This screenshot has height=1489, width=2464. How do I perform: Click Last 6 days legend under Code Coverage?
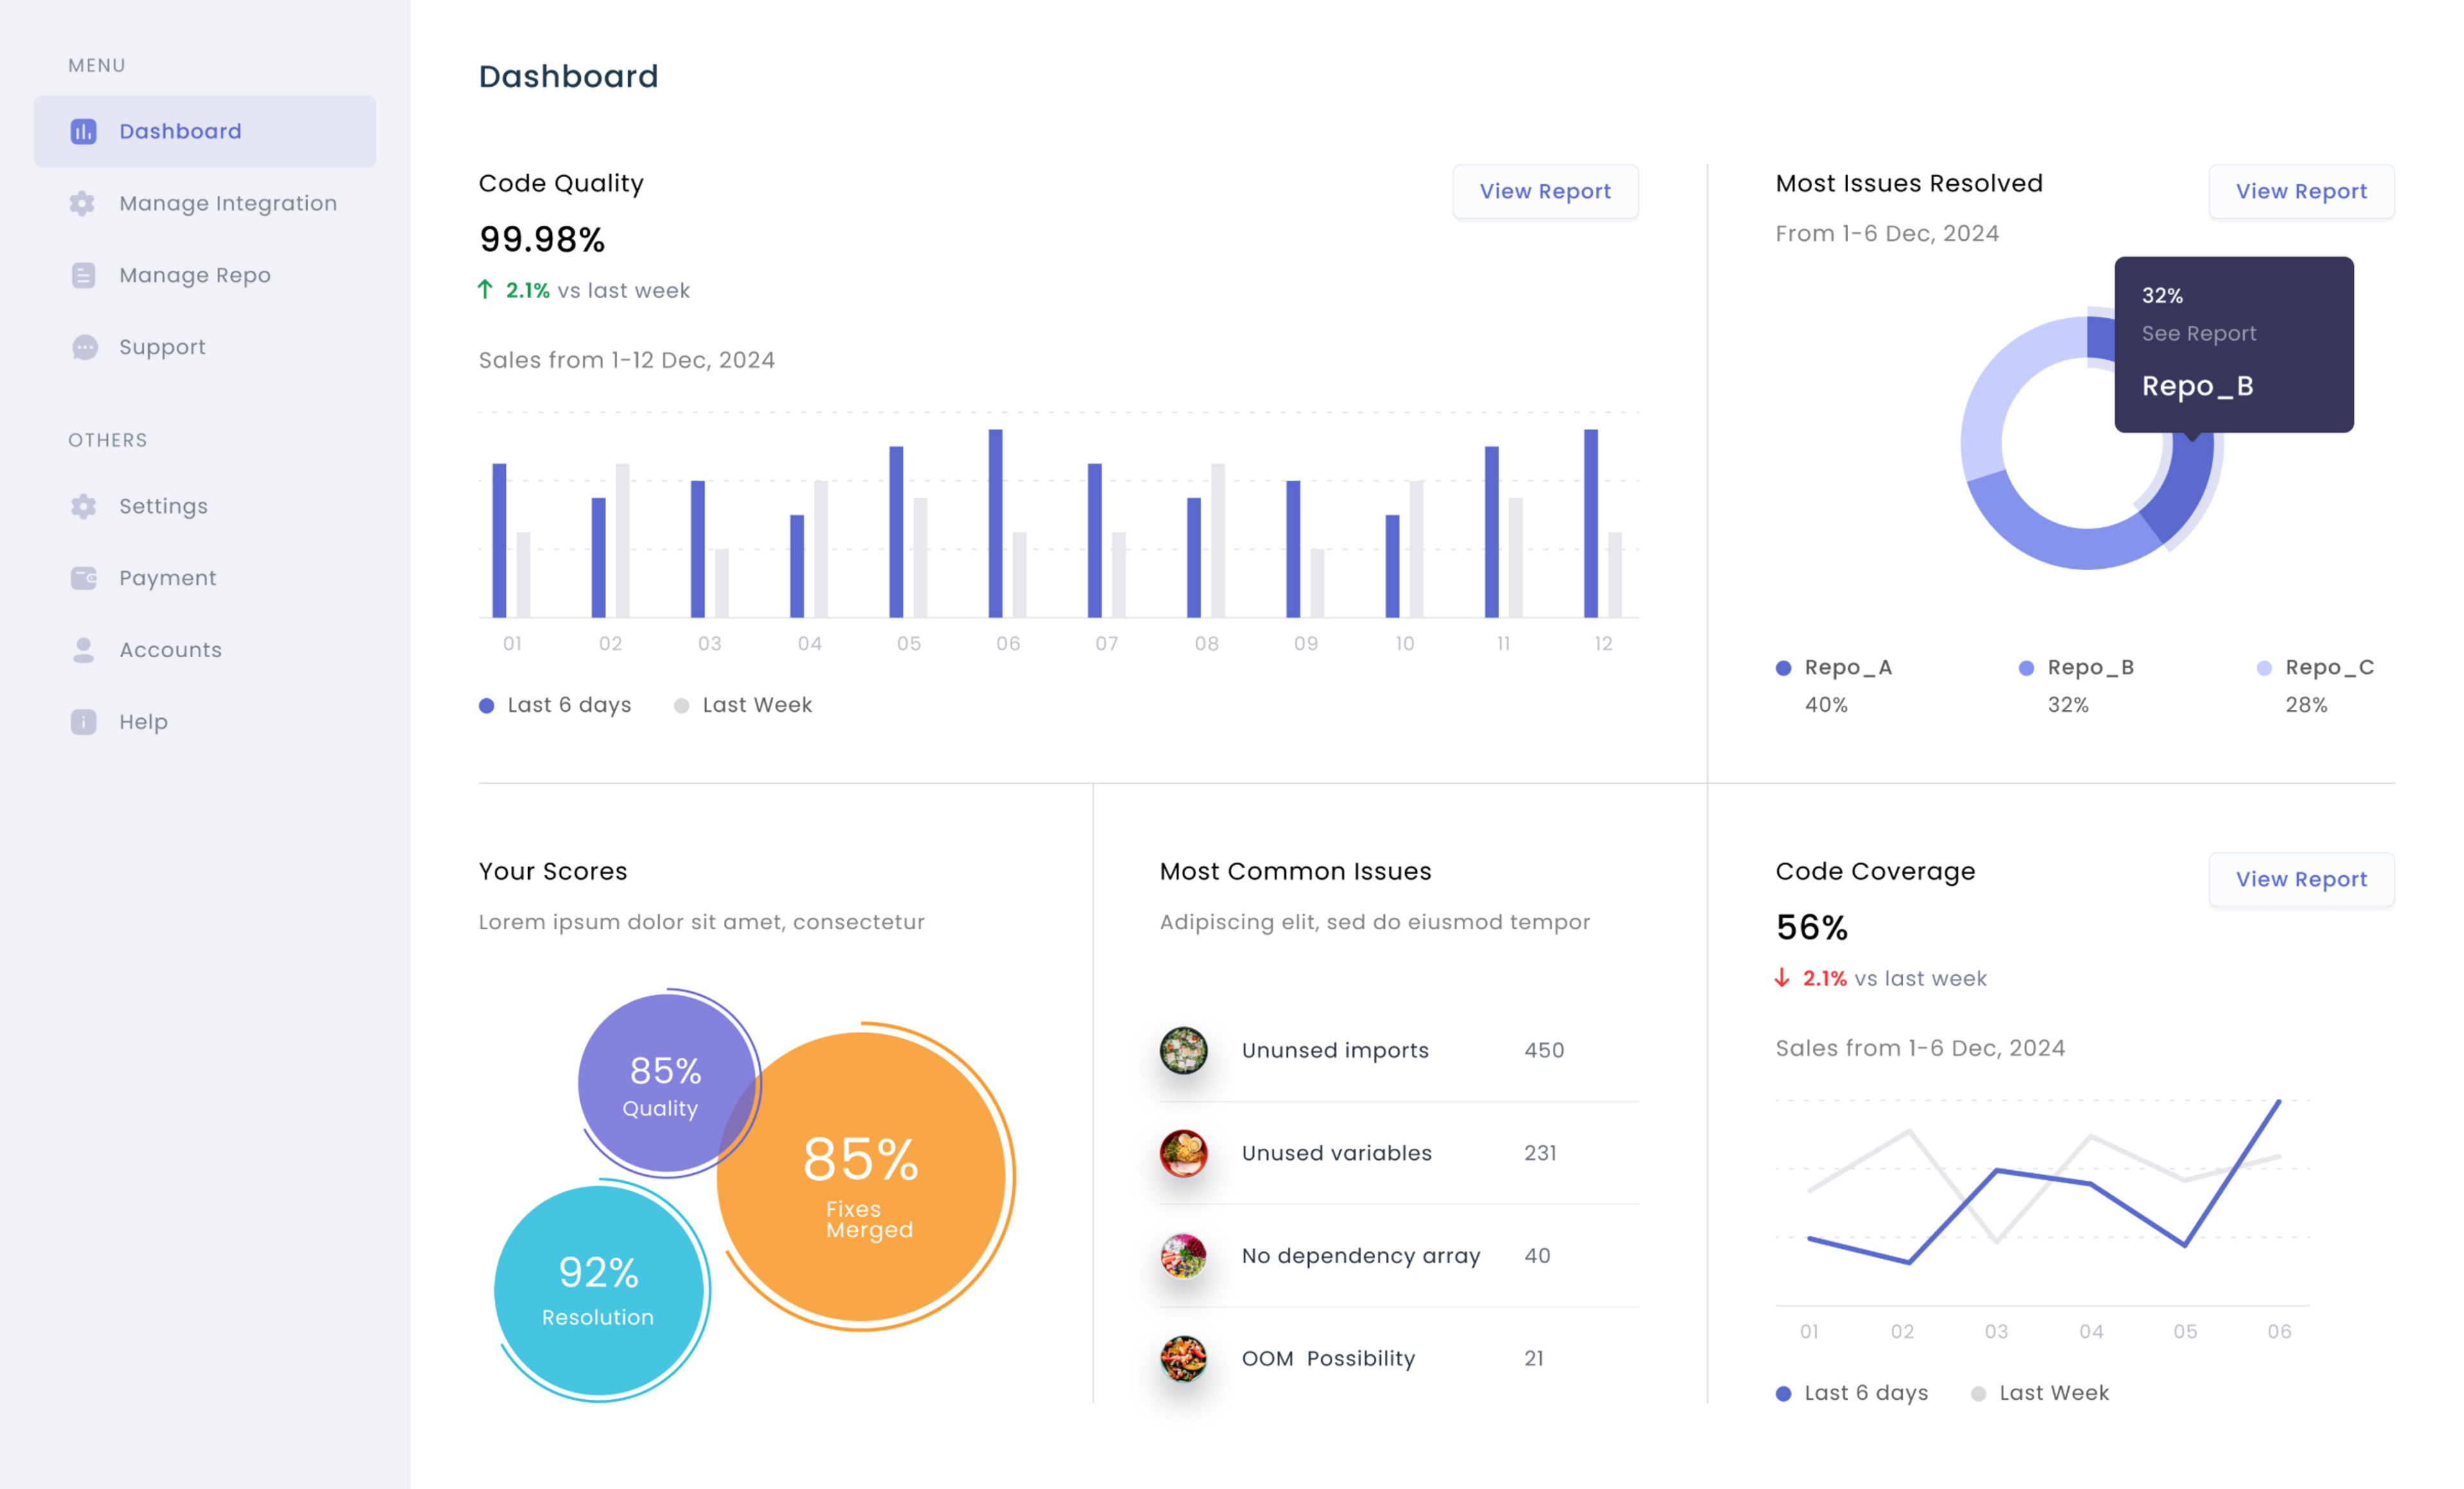click(1852, 1393)
